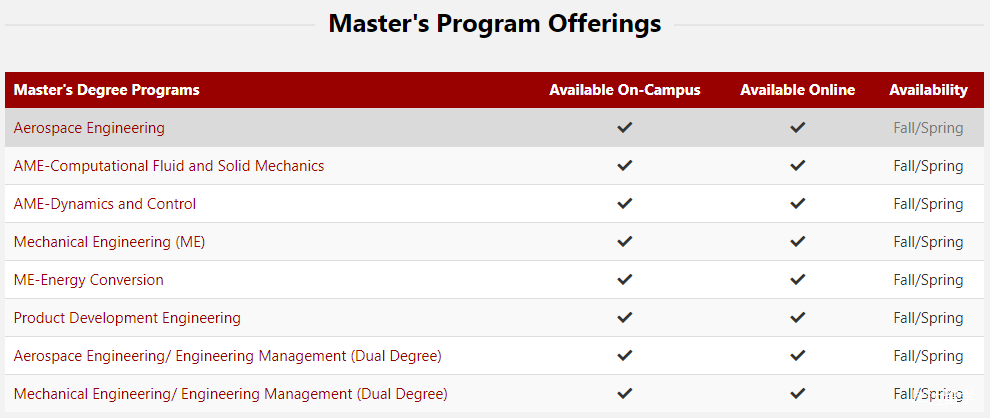
Task: Open Mechanical Engineering/Engineering Management dual degree link
Action: [x=230, y=394]
